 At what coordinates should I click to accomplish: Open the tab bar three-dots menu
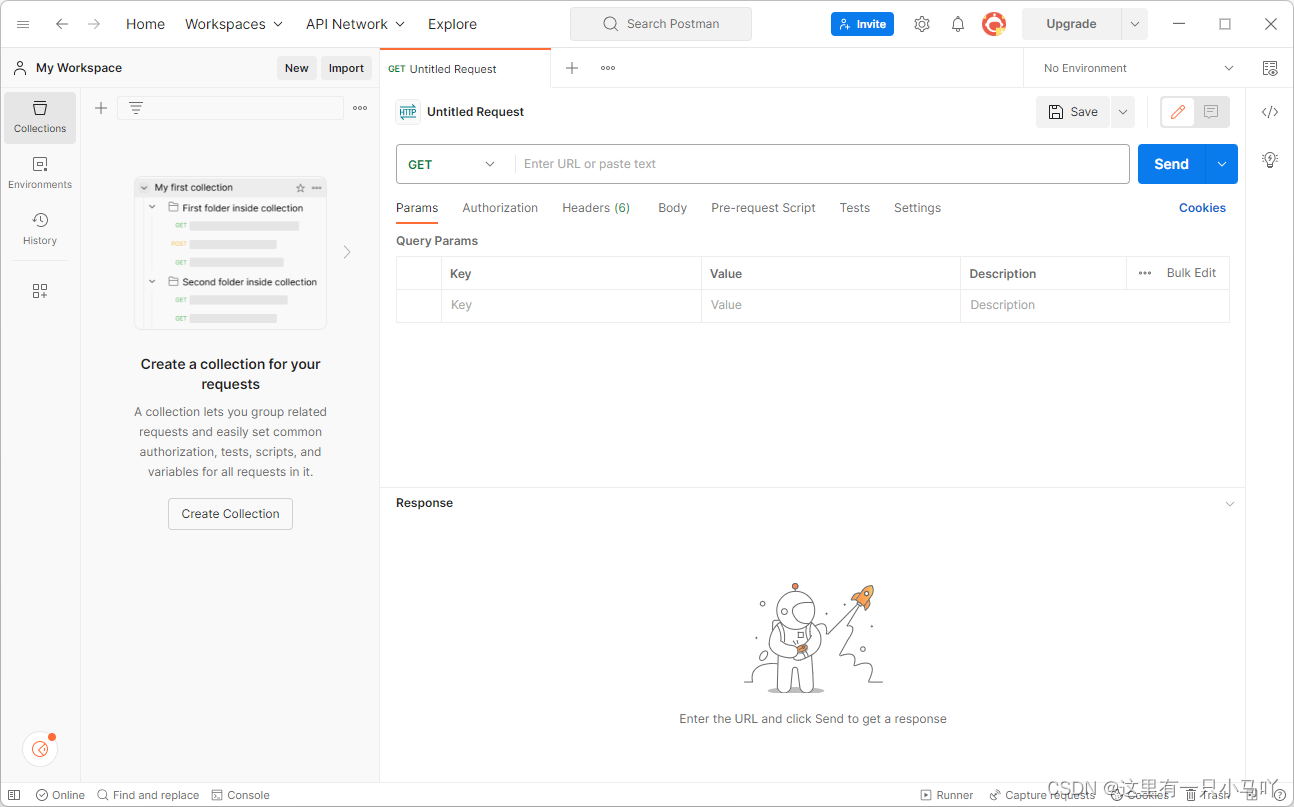(608, 68)
